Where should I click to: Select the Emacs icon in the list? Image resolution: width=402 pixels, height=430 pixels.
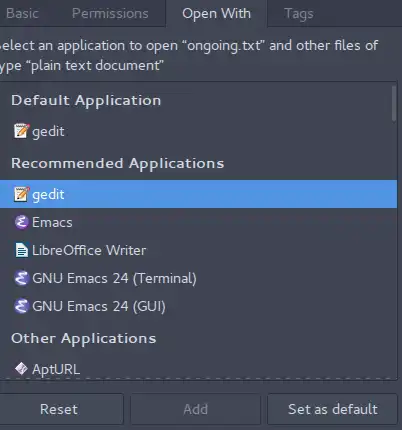(x=22, y=222)
